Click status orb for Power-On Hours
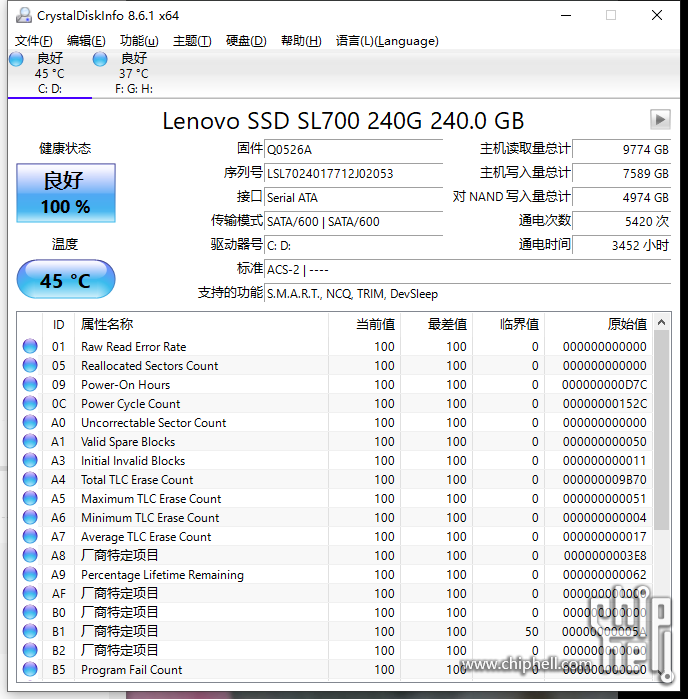The width and height of the screenshot is (688, 699). [30, 384]
